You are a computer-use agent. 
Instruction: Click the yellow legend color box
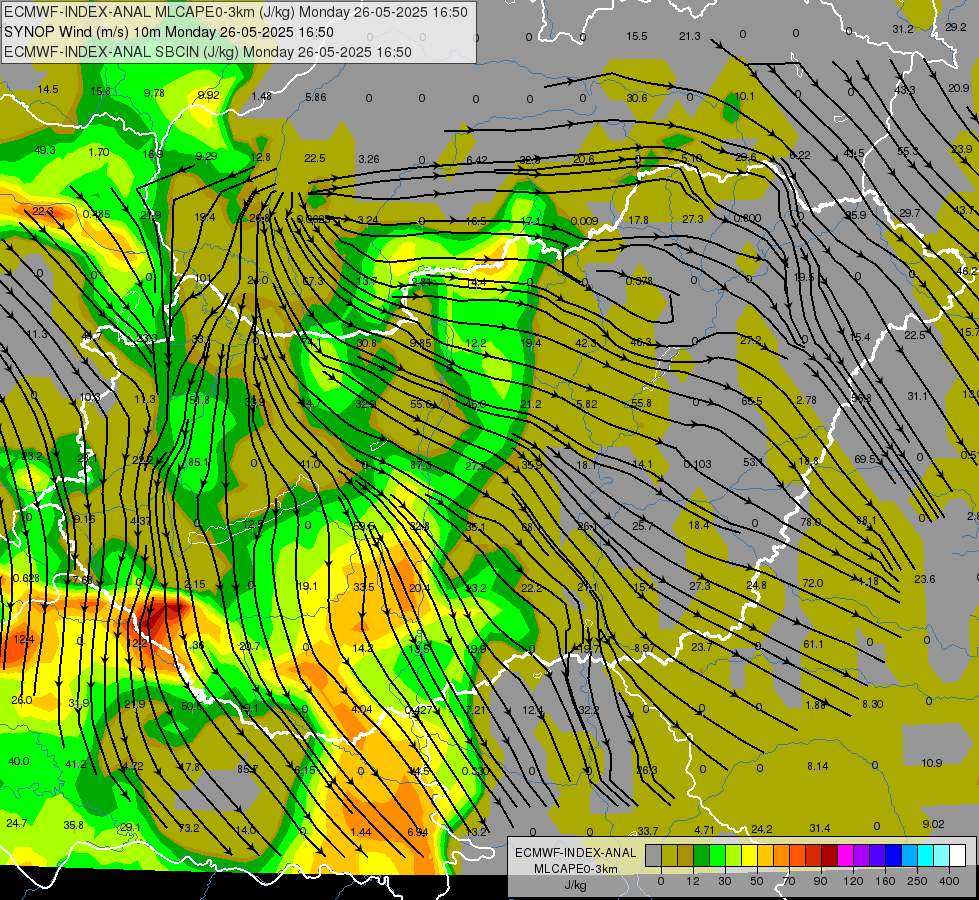750,856
